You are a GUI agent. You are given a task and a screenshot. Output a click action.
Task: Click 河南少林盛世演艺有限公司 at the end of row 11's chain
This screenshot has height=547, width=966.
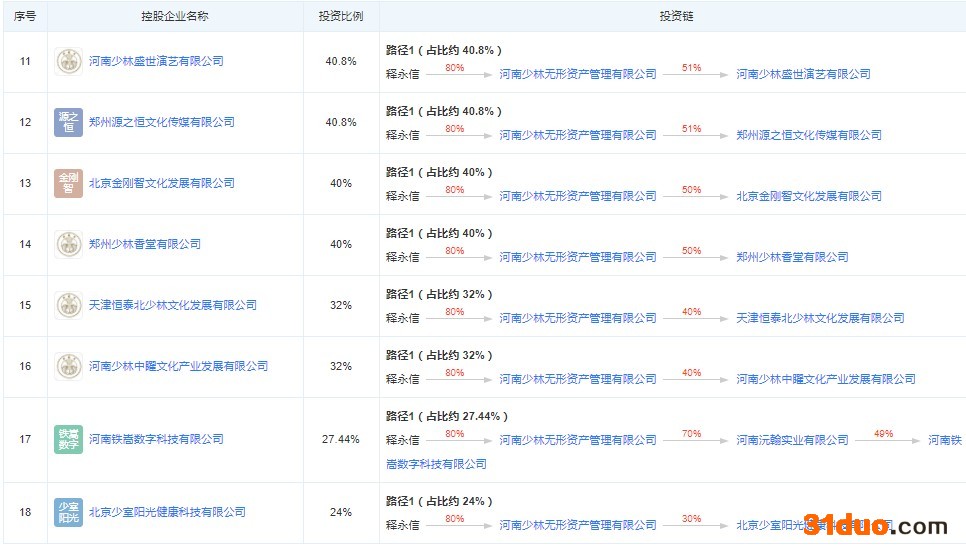click(803, 74)
